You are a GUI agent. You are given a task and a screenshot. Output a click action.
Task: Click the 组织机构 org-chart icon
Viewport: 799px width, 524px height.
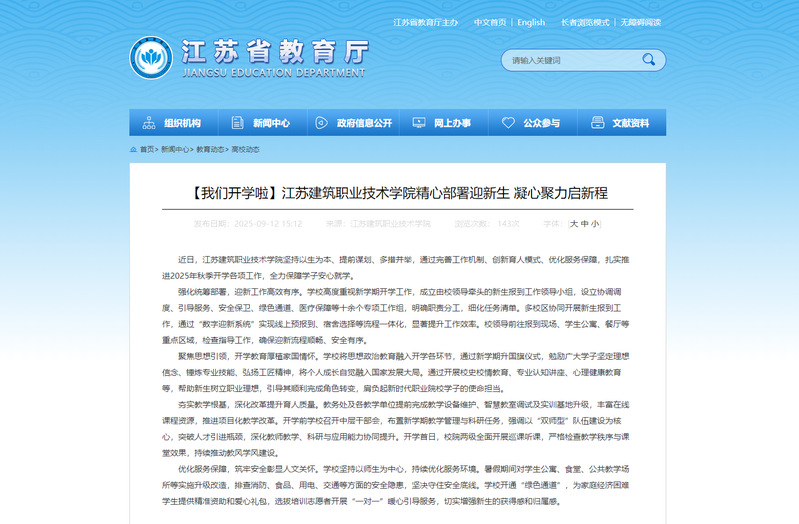148,123
